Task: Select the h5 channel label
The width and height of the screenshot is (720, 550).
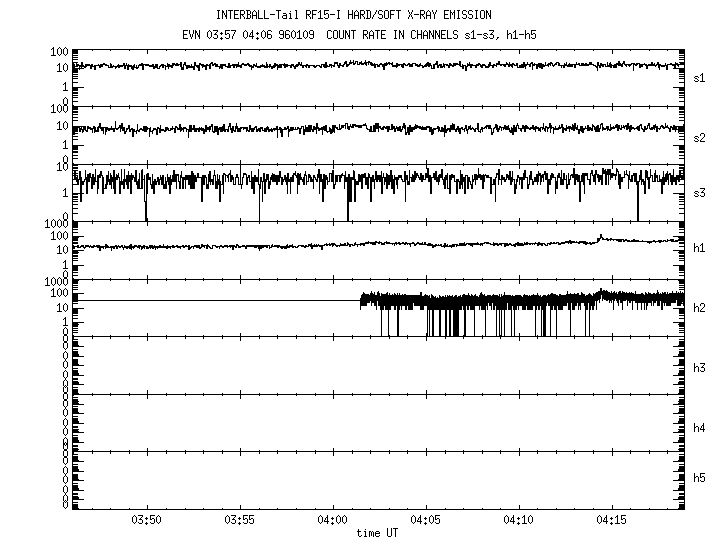Action: click(700, 479)
